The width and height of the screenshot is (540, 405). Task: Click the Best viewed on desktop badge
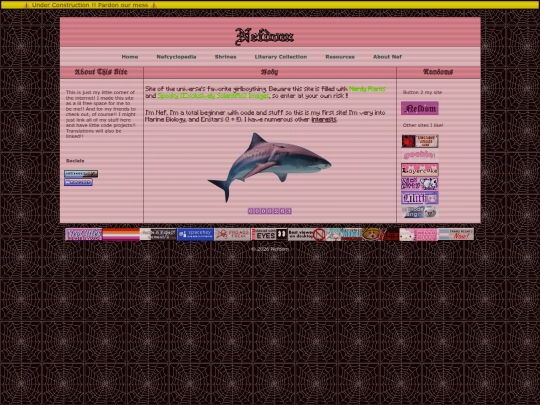pyautogui.click(x=307, y=234)
